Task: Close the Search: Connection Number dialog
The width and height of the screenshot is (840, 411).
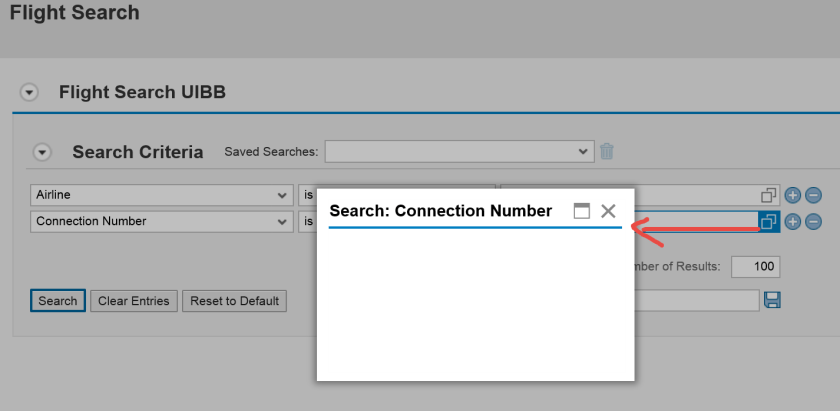Action: (x=608, y=211)
